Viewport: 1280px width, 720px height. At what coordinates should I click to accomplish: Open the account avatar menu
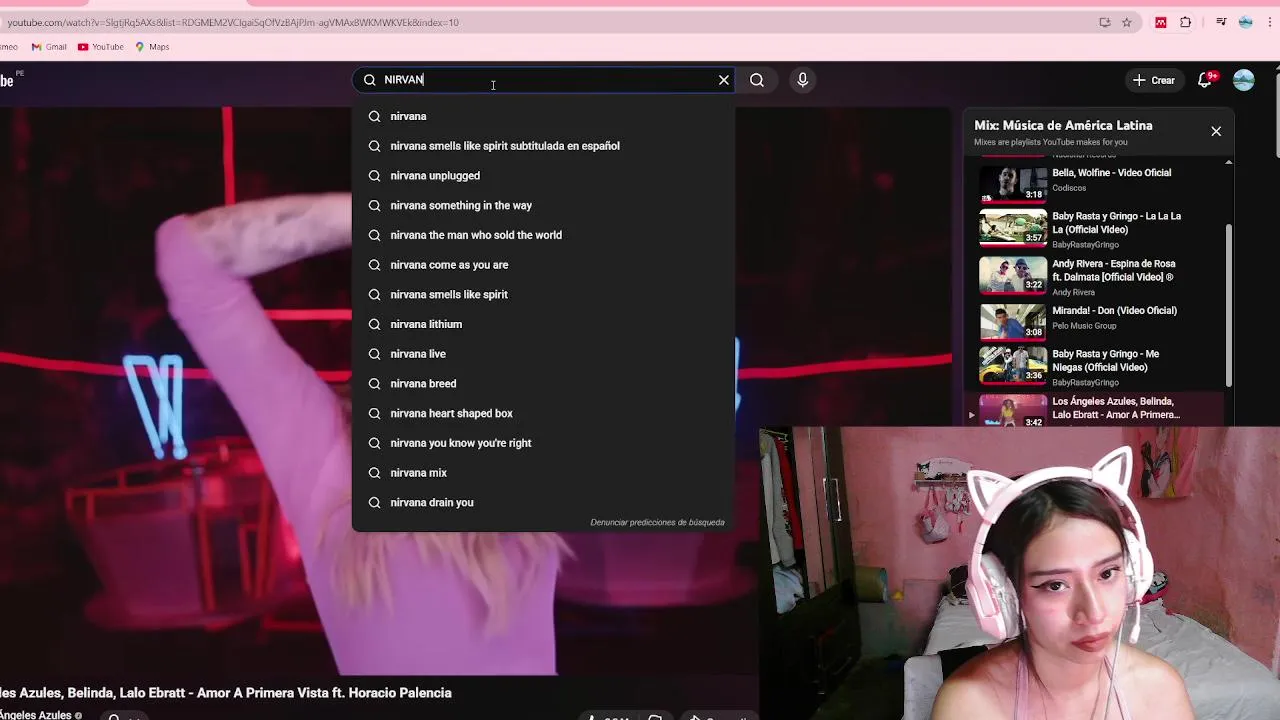coord(1244,80)
